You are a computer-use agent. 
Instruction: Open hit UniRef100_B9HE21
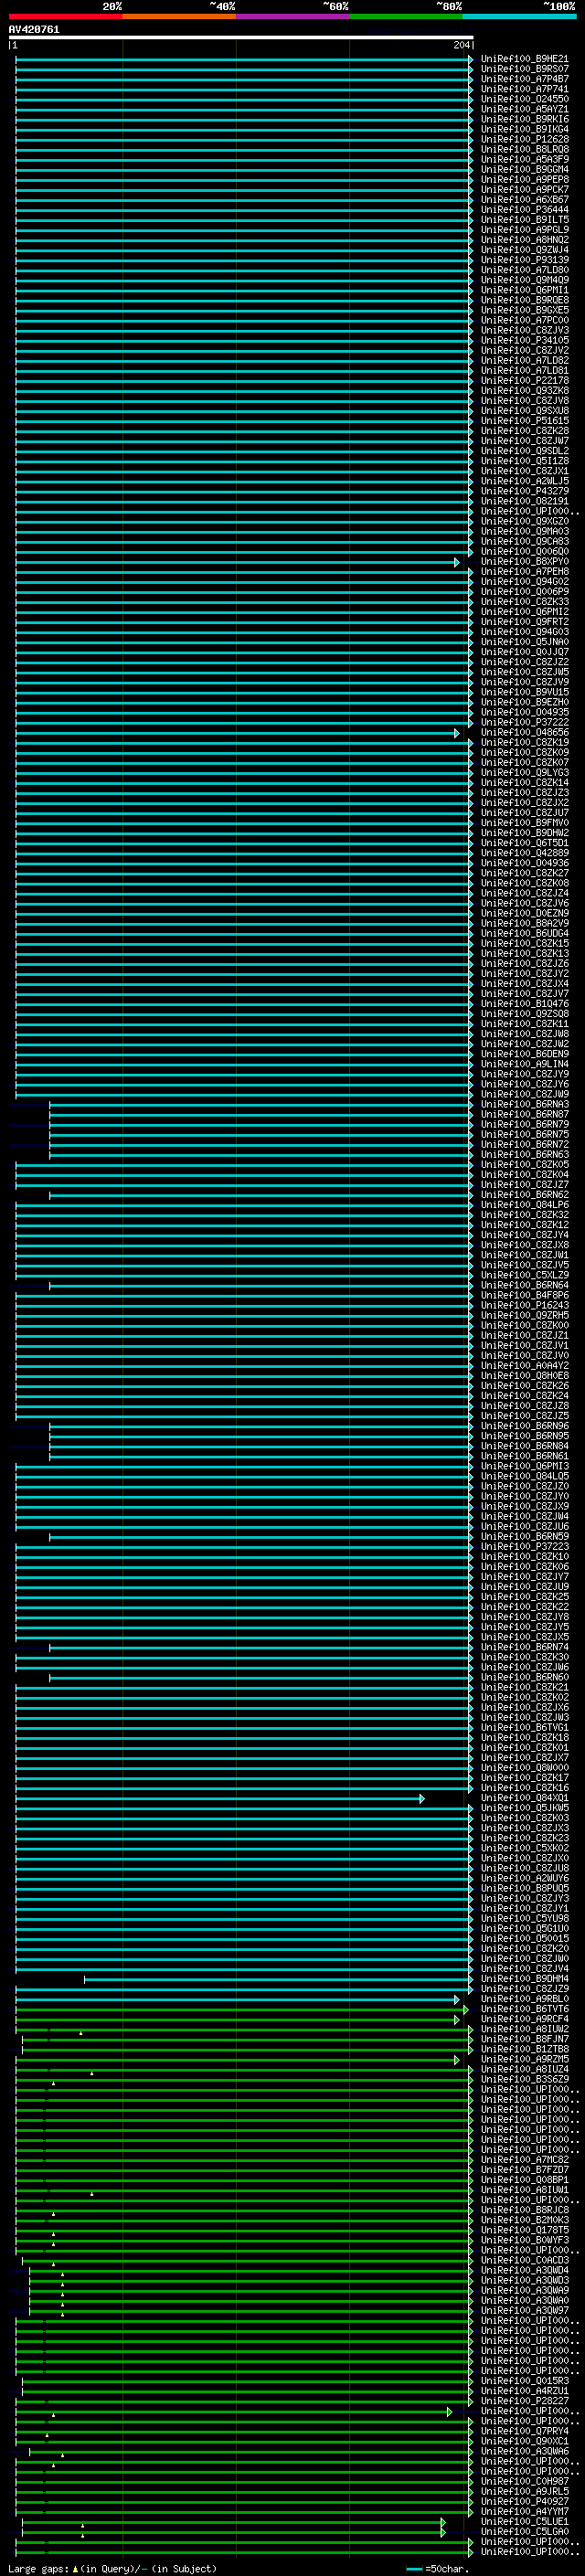click(525, 60)
